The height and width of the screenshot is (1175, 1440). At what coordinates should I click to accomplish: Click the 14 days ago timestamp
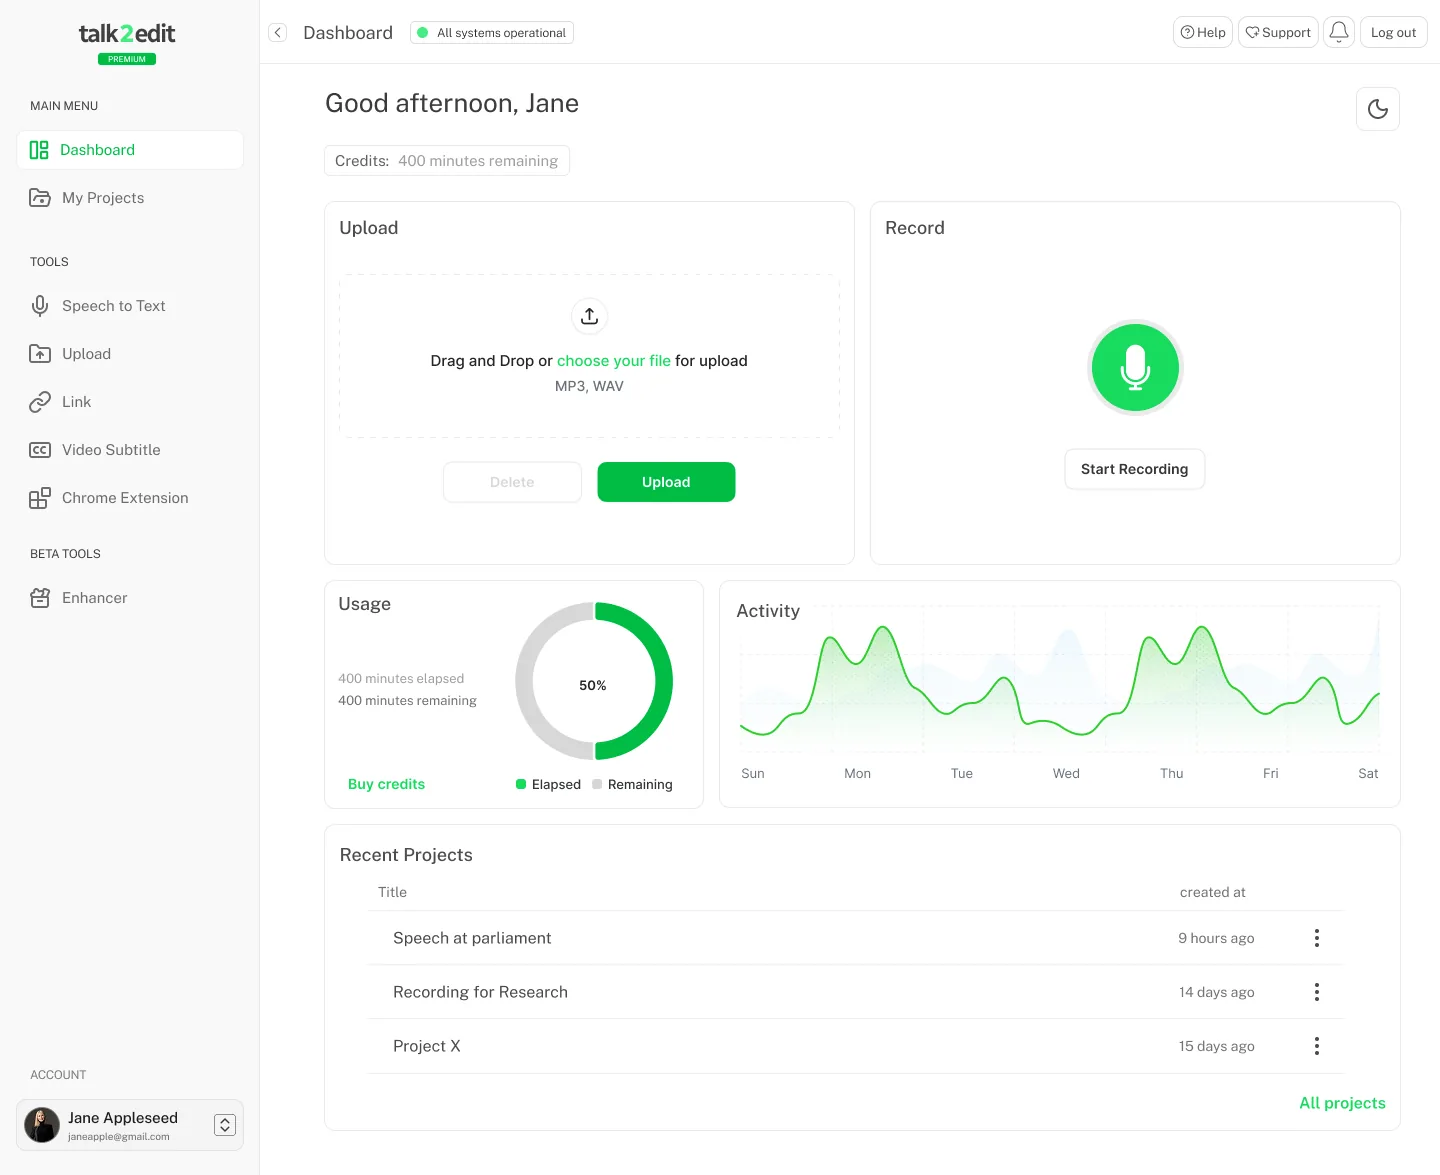click(1217, 992)
